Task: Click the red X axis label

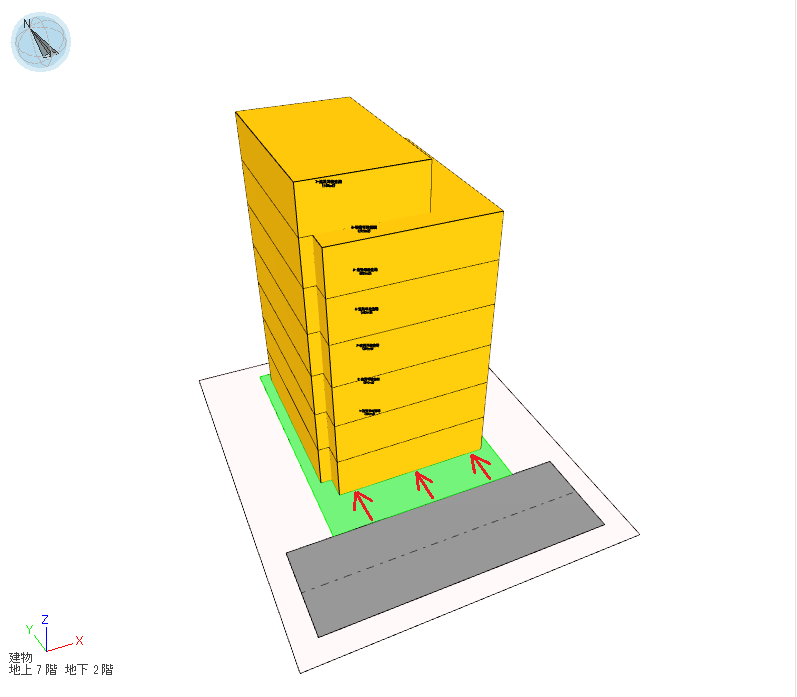Action: 79,640
